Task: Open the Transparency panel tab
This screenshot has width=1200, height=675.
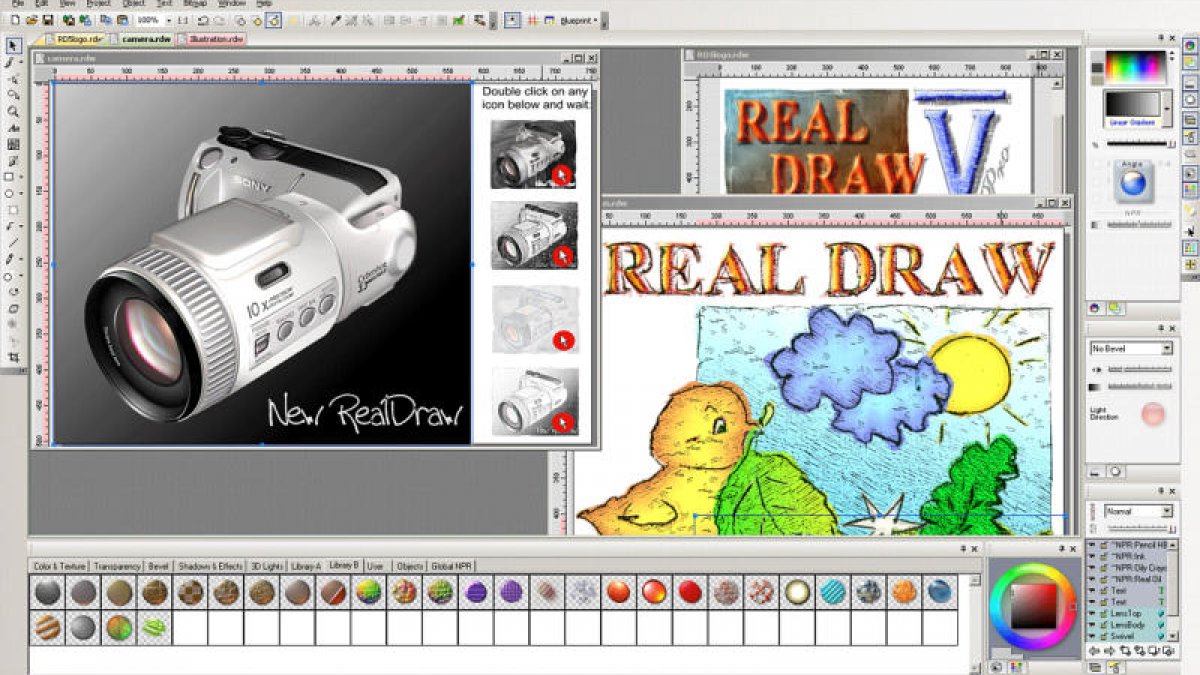Action: [x=117, y=566]
